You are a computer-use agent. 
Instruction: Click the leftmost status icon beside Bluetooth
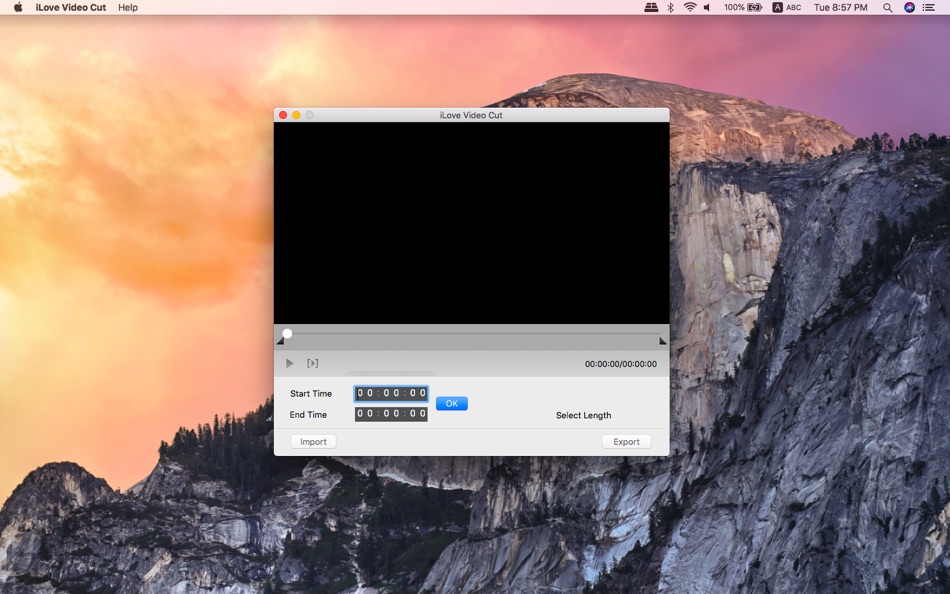click(651, 7)
